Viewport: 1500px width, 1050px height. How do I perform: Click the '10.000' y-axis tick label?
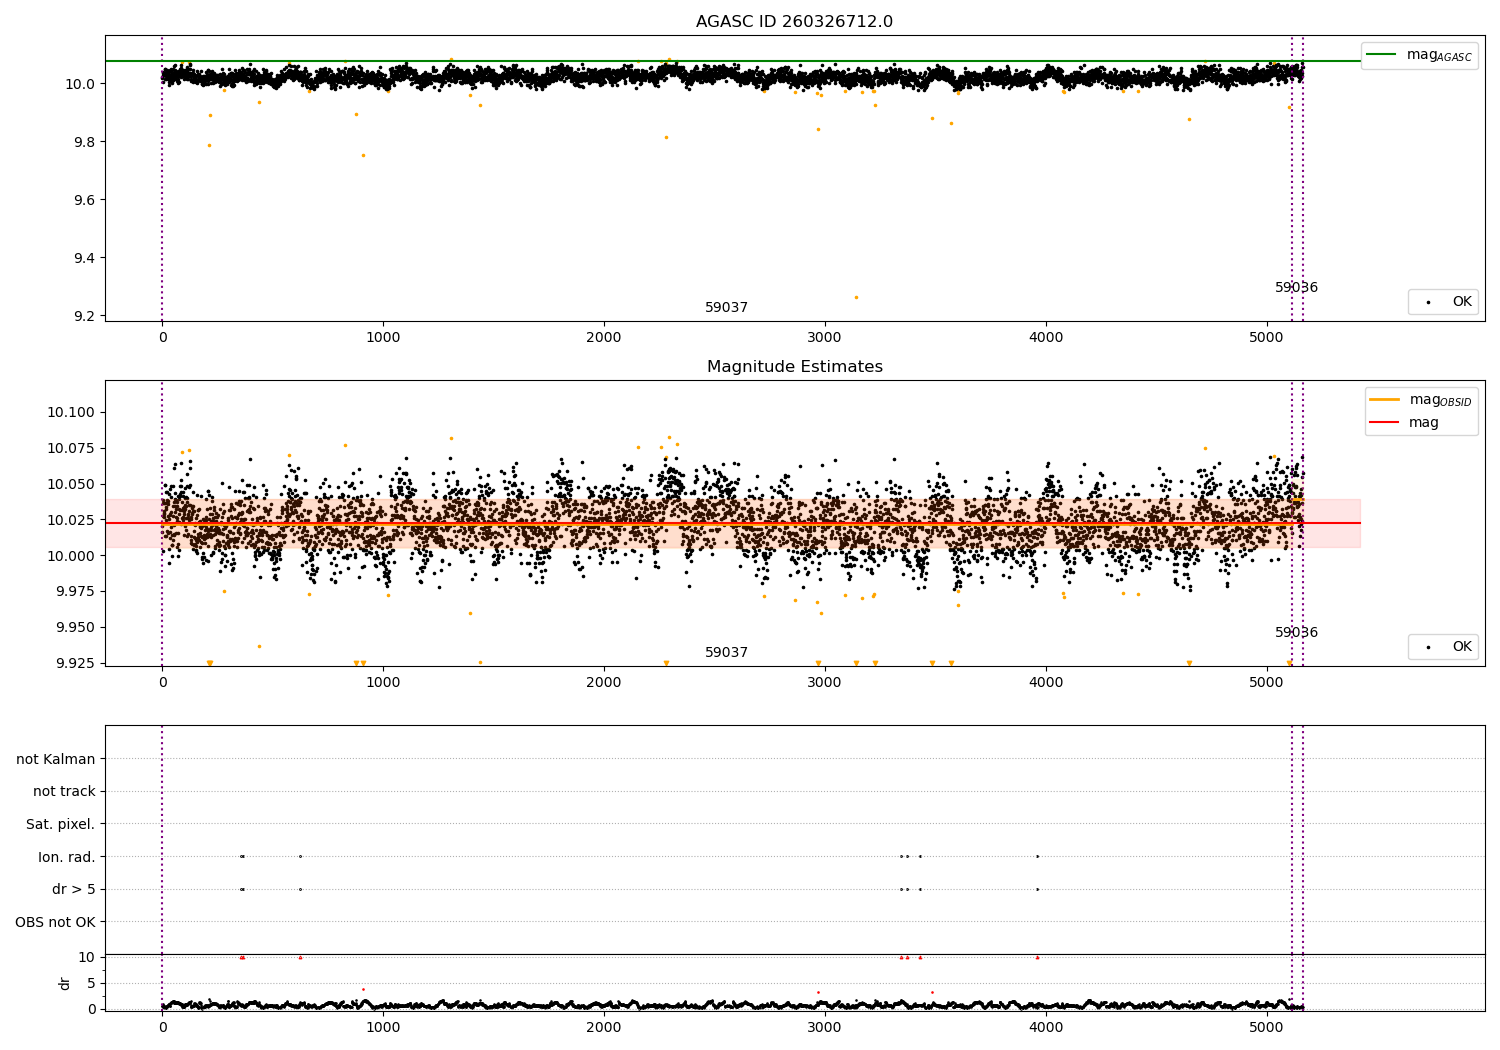coord(72,556)
